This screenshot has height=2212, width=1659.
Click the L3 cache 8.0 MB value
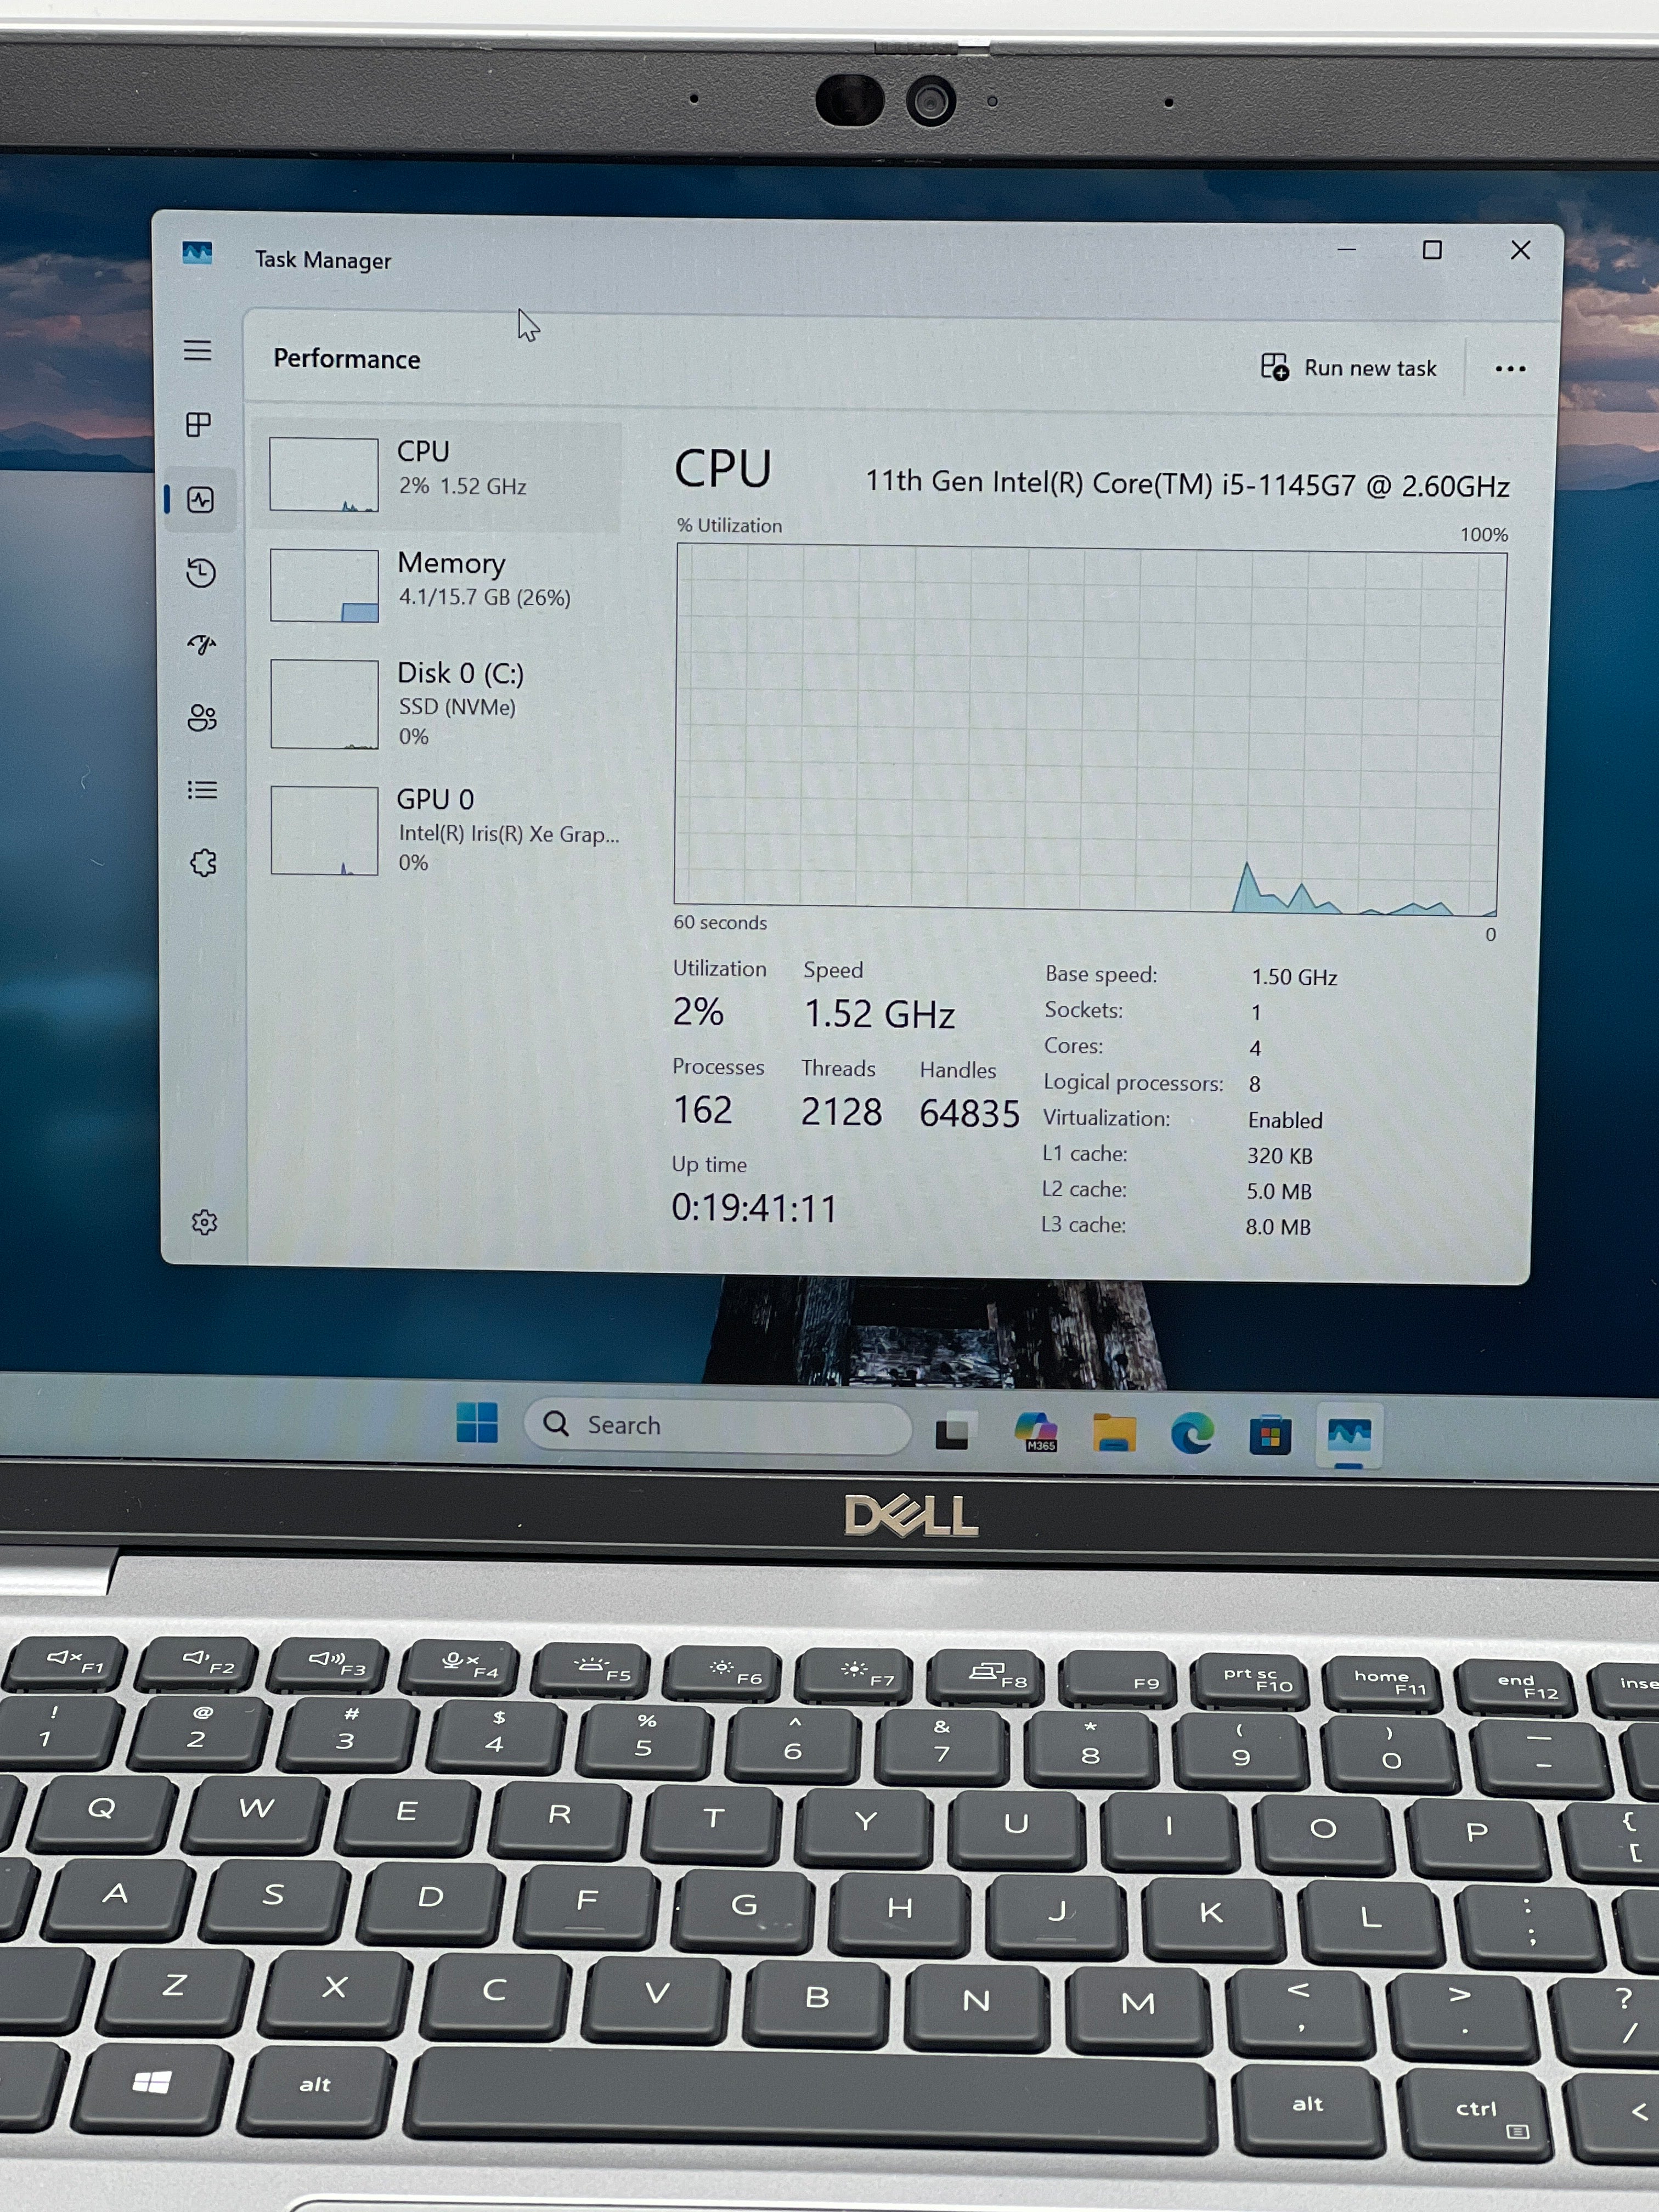(1278, 1227)
